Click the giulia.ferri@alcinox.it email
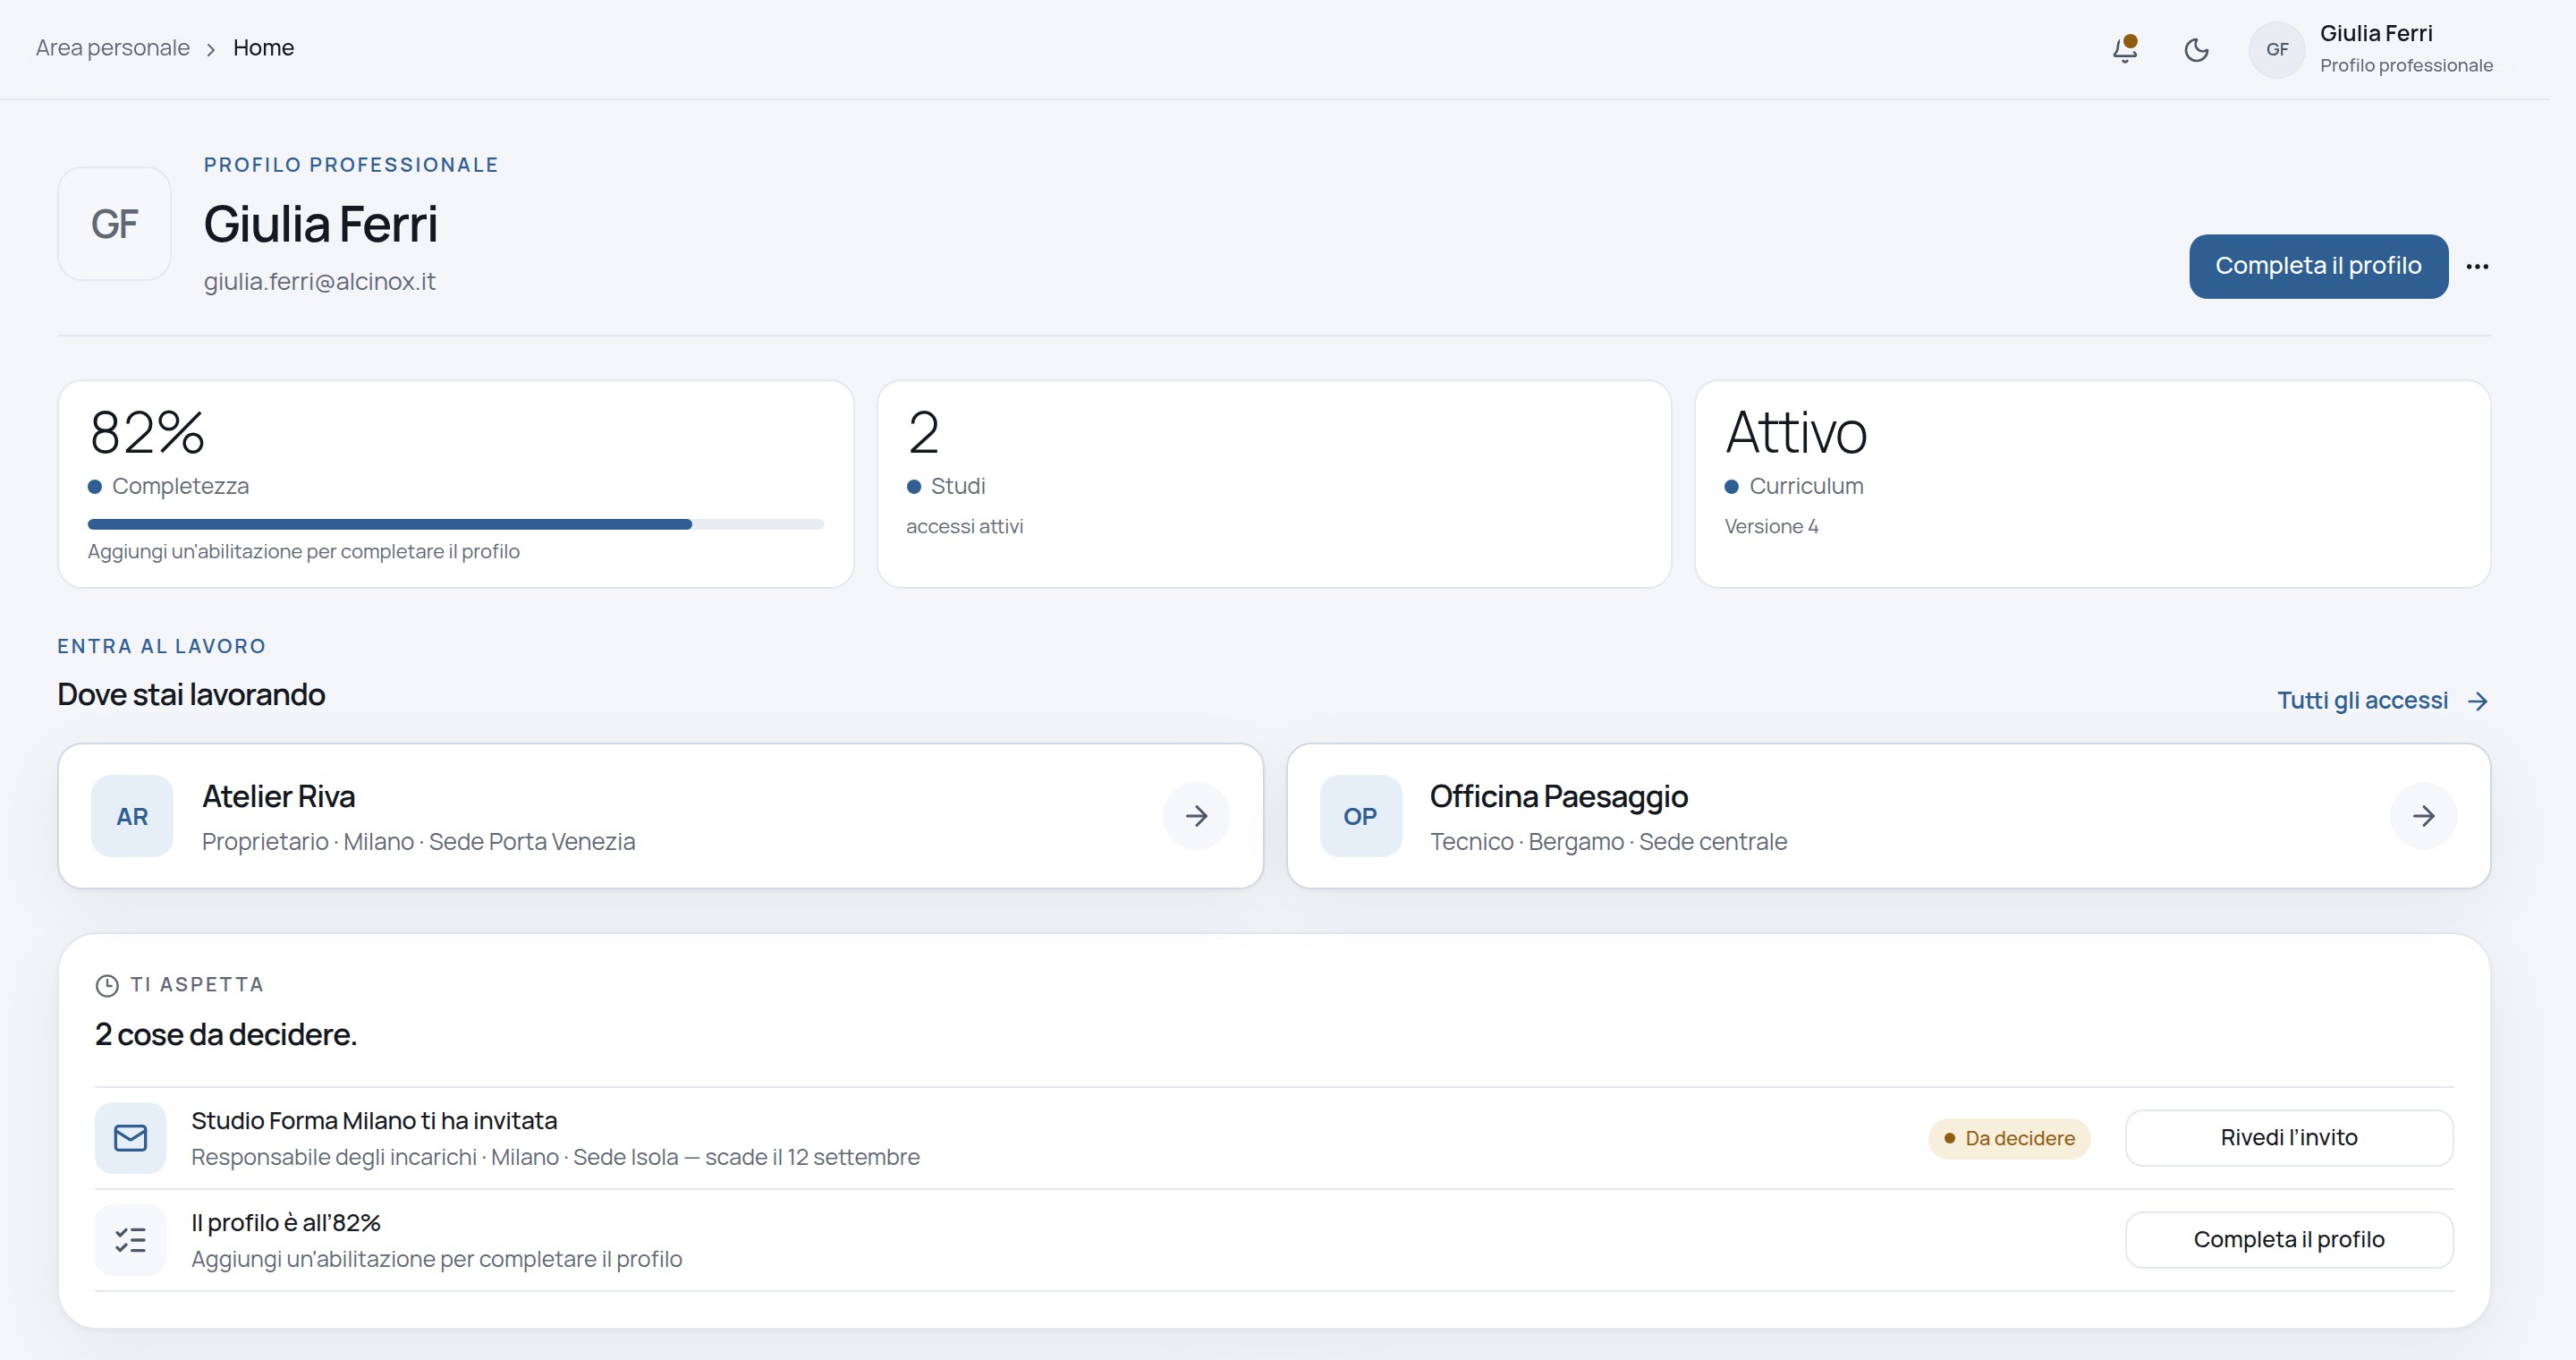The width and height of the screenshot is (2576, 1360). coord(320,281)
